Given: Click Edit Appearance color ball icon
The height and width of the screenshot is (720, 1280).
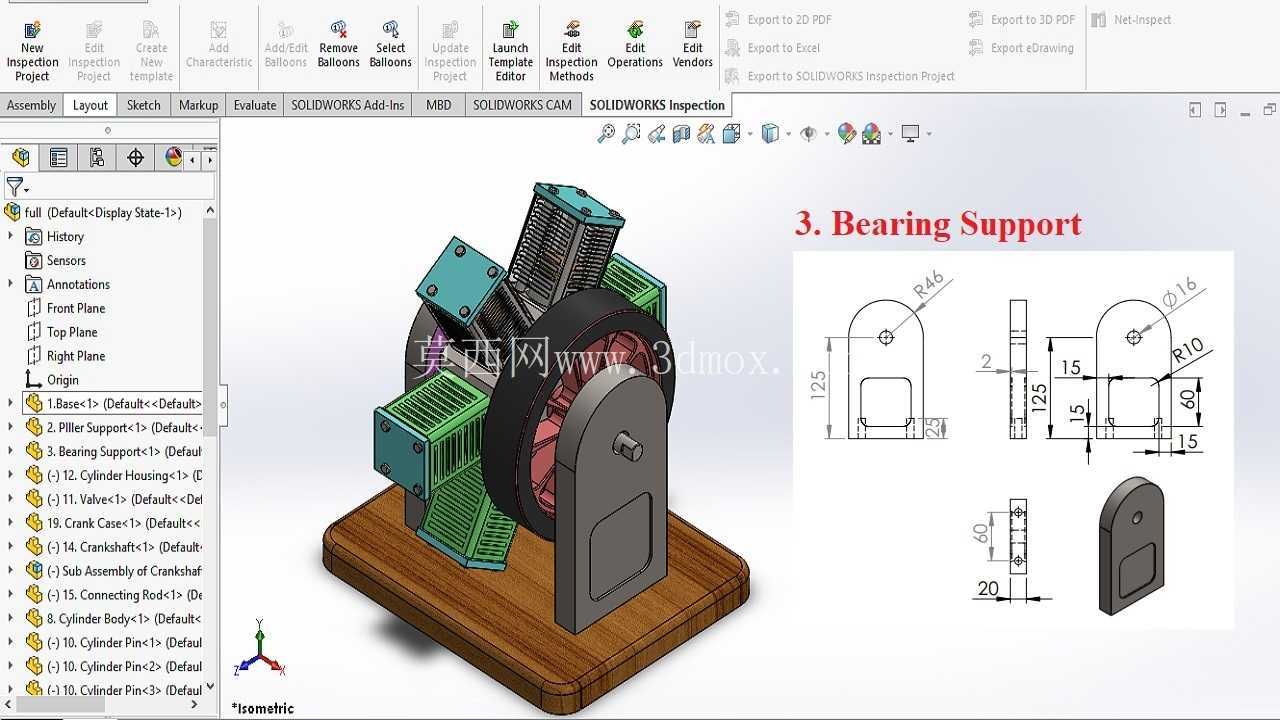Looking at the screenshot, I should point(847,133).
